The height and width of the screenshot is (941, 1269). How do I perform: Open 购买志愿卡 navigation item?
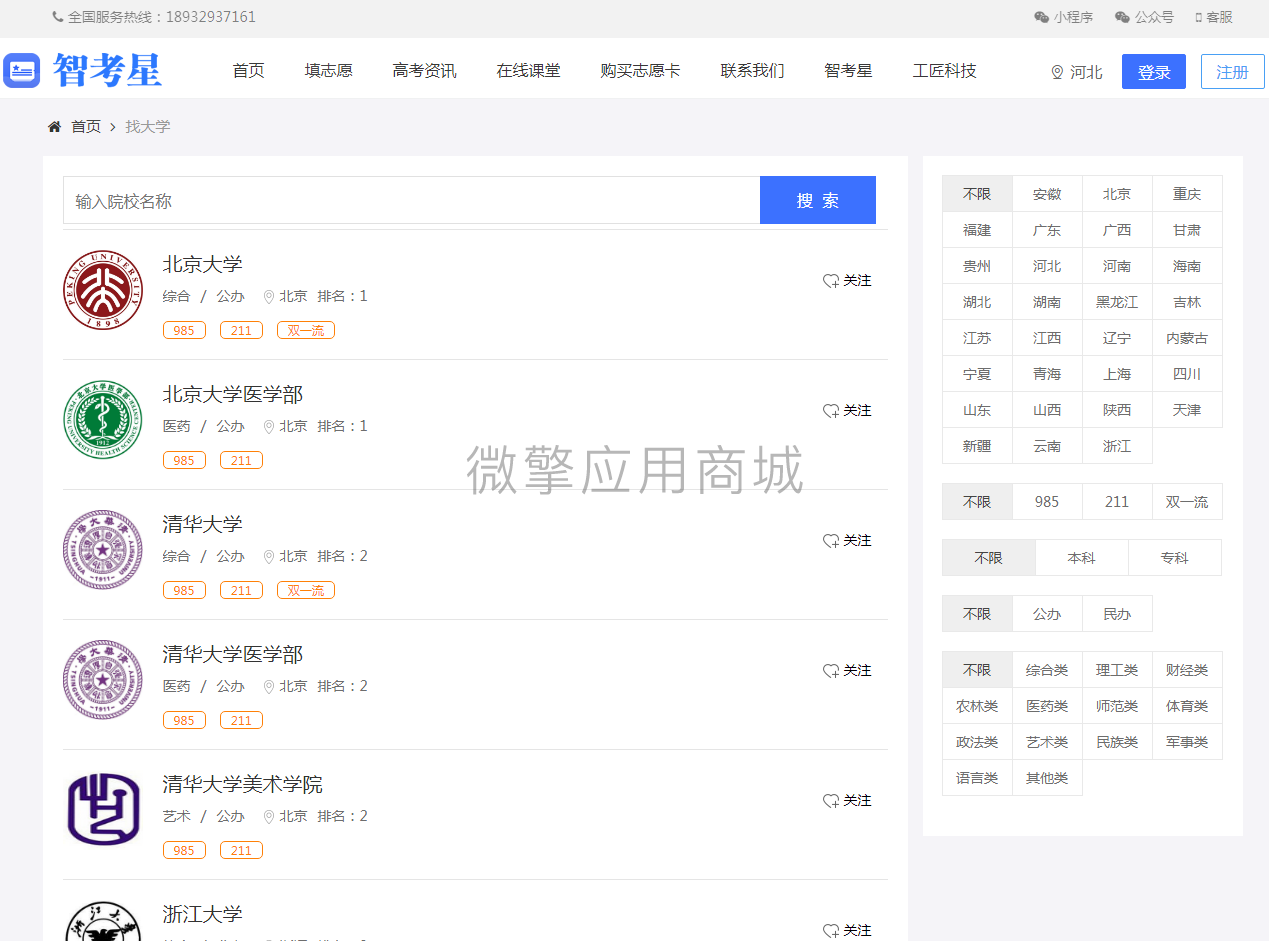pos(641,71)
